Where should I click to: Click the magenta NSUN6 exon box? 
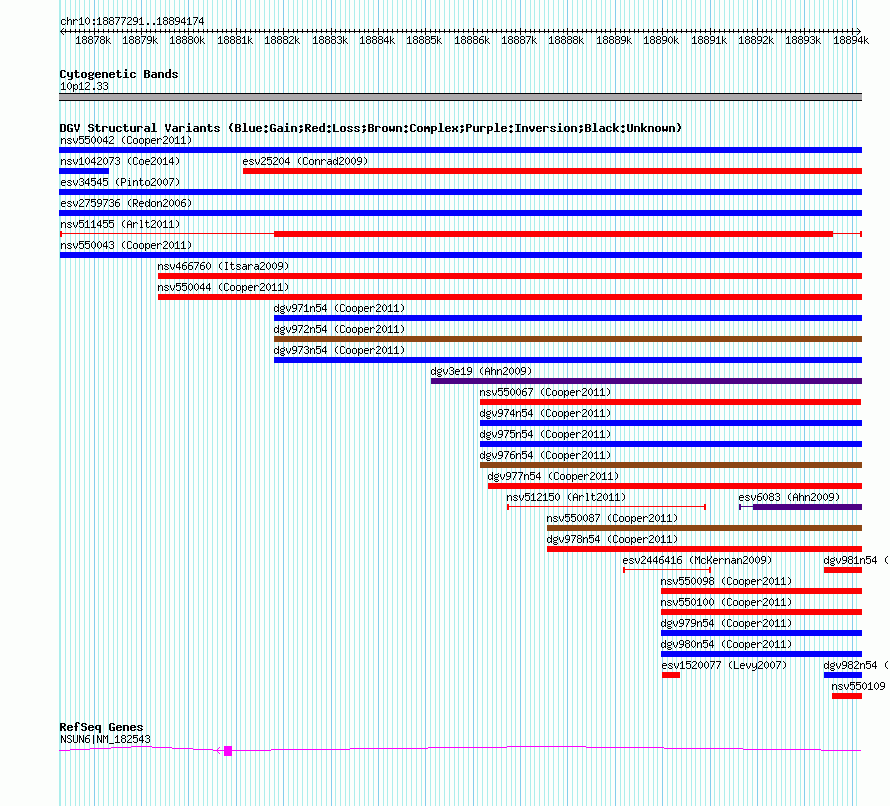[228, 751]
